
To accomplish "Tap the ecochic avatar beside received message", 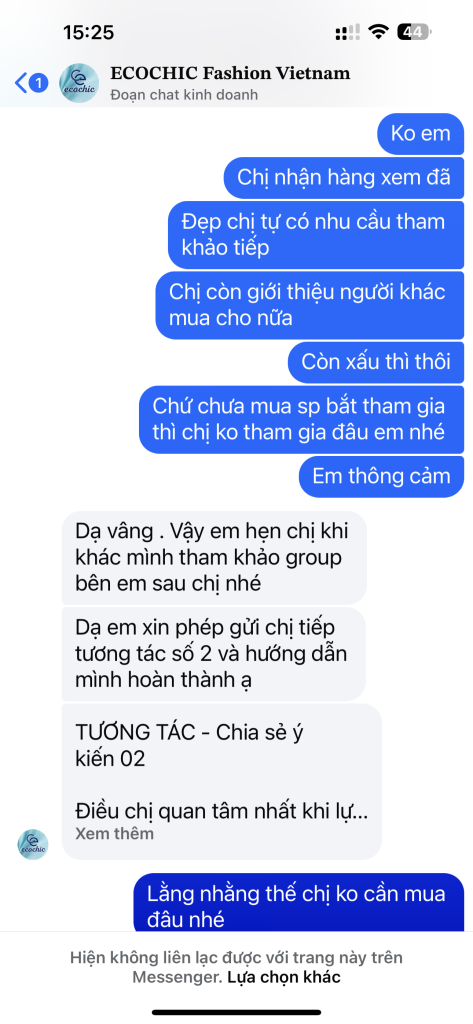I will [x=33, y=844].
